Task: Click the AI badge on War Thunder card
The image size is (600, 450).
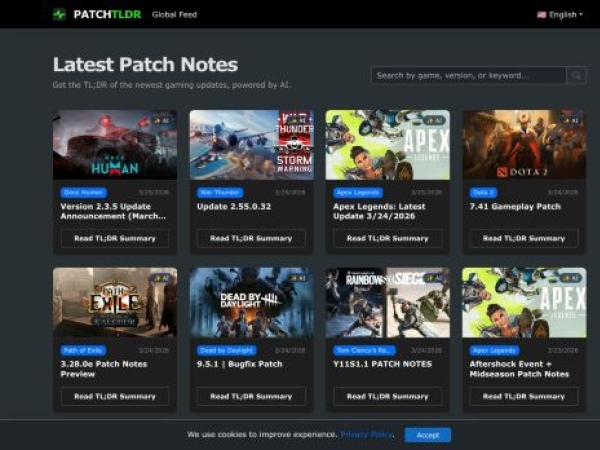Action: click(x=298, y=121)
